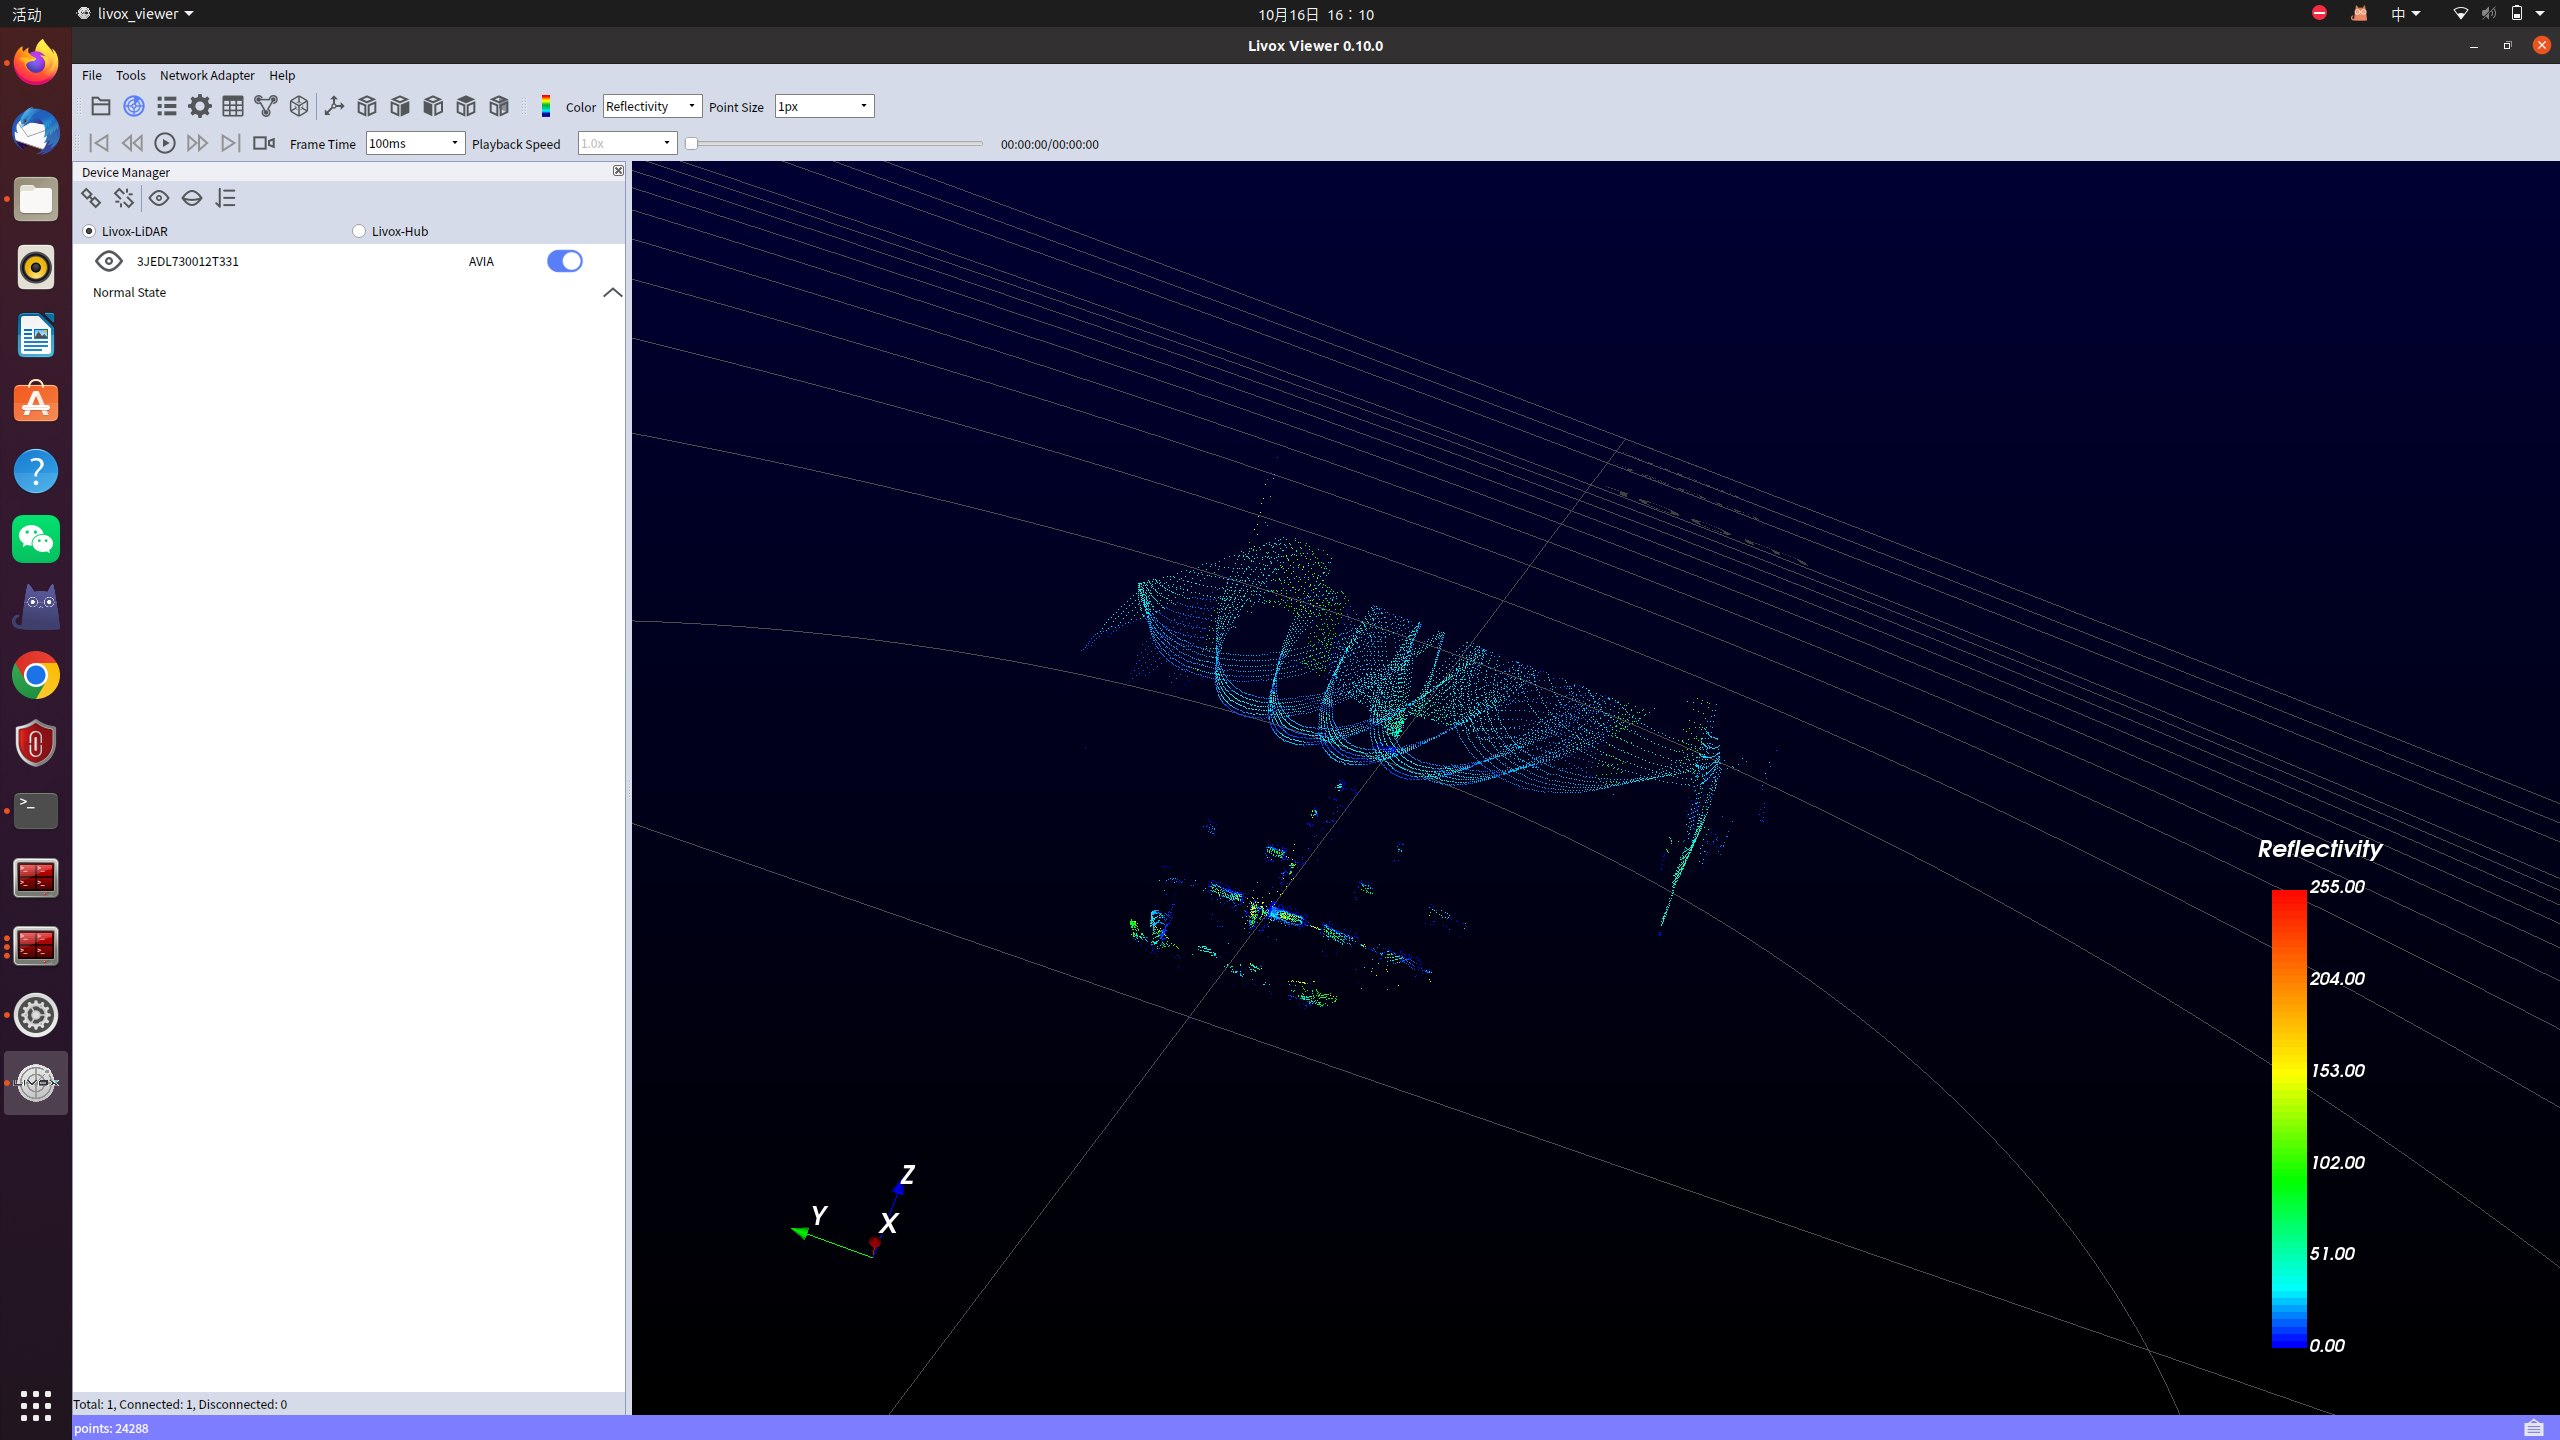Toggle the AVIA device connection switch
Screen dimensions: 2560x1440
564,261
